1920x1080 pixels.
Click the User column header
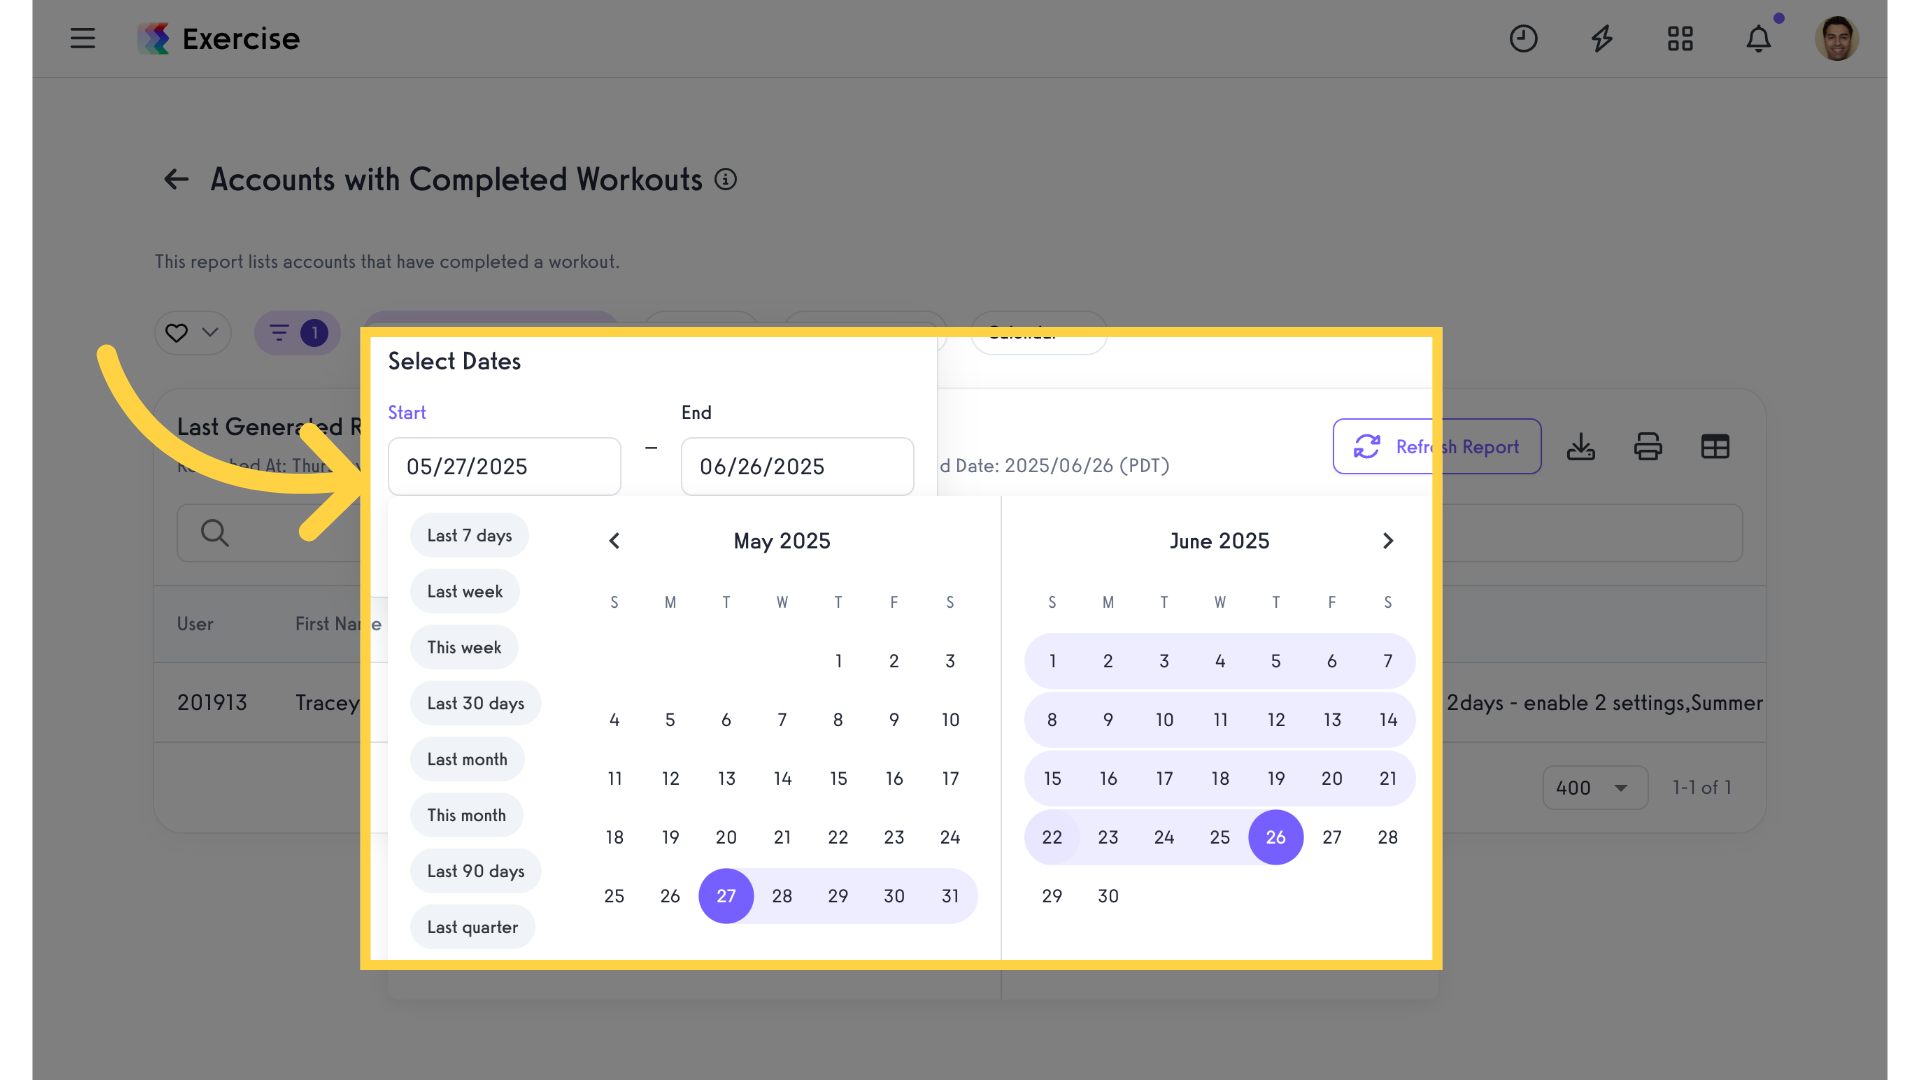pos(195,624)
